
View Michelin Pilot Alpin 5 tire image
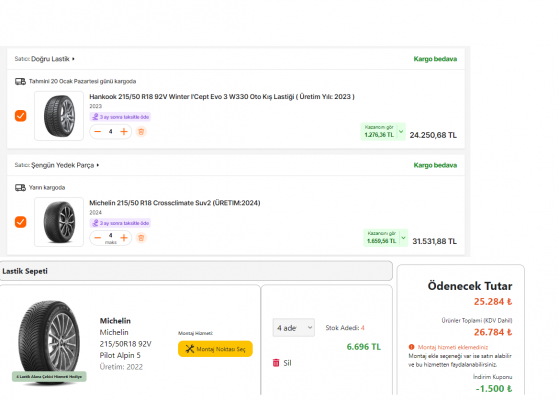pyautogui.click(x=49, y=342)
